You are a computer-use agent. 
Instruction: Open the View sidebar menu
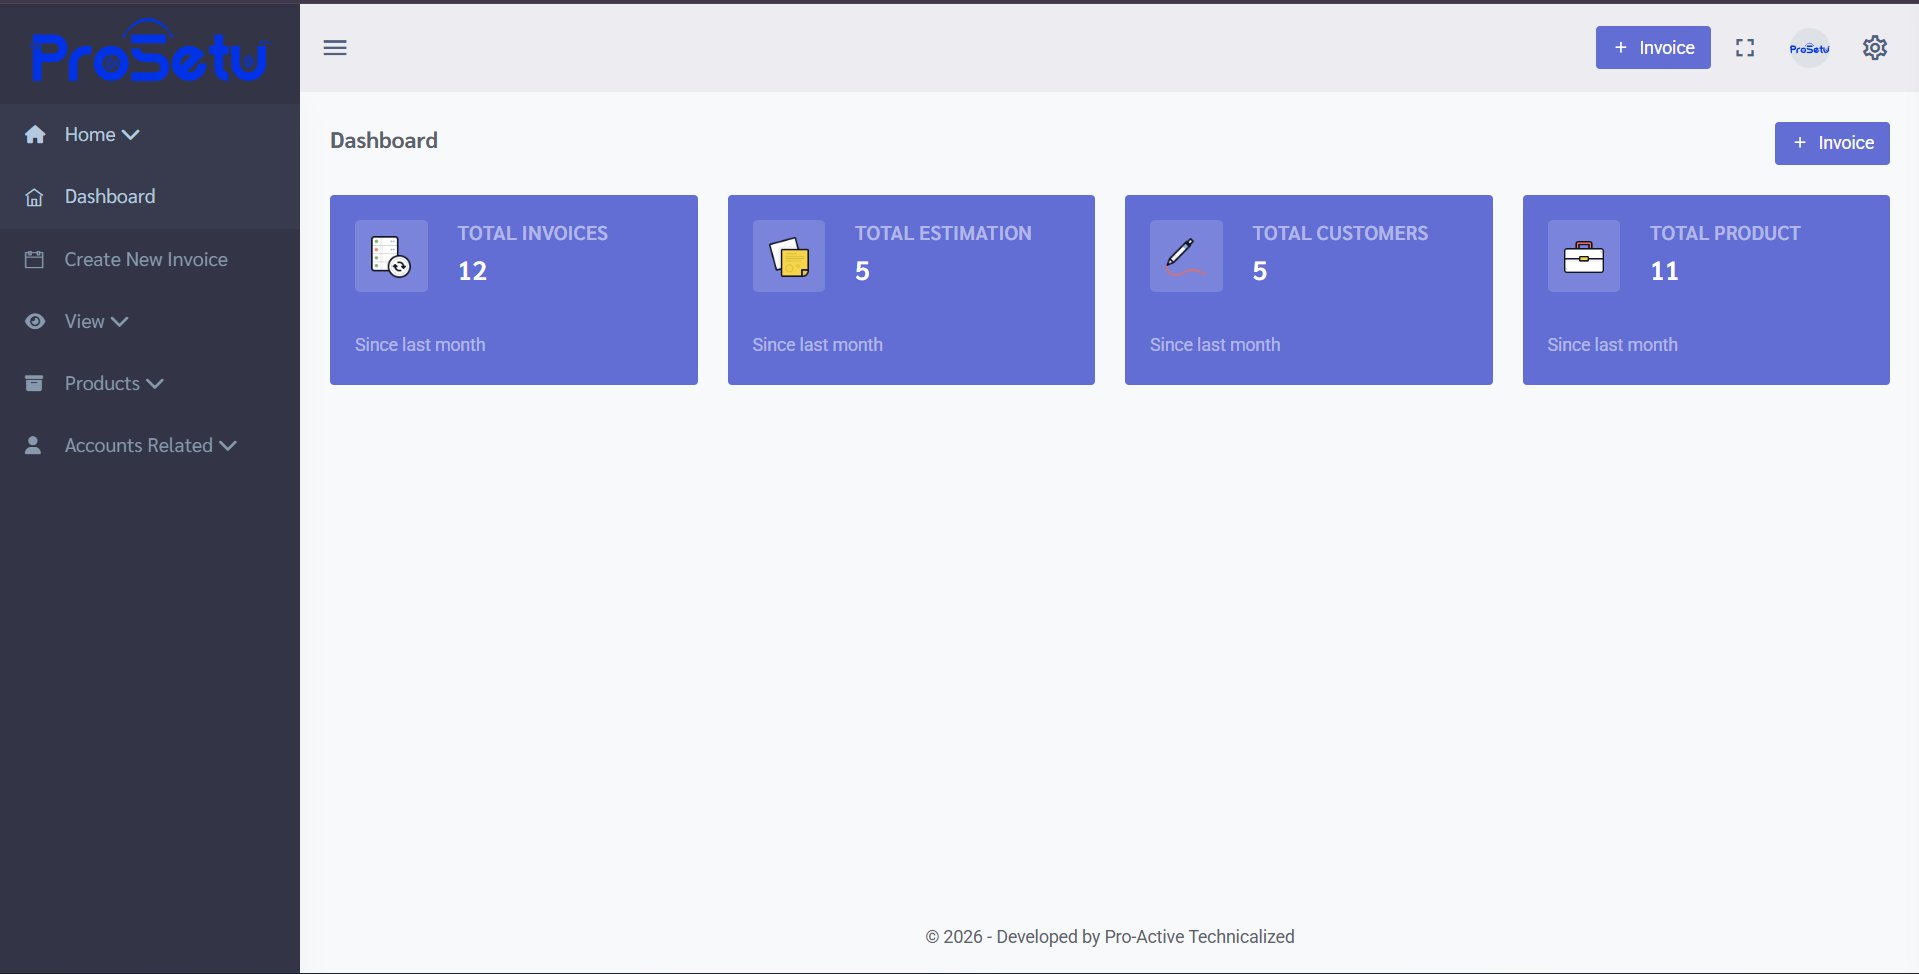(x=150, y=322)
